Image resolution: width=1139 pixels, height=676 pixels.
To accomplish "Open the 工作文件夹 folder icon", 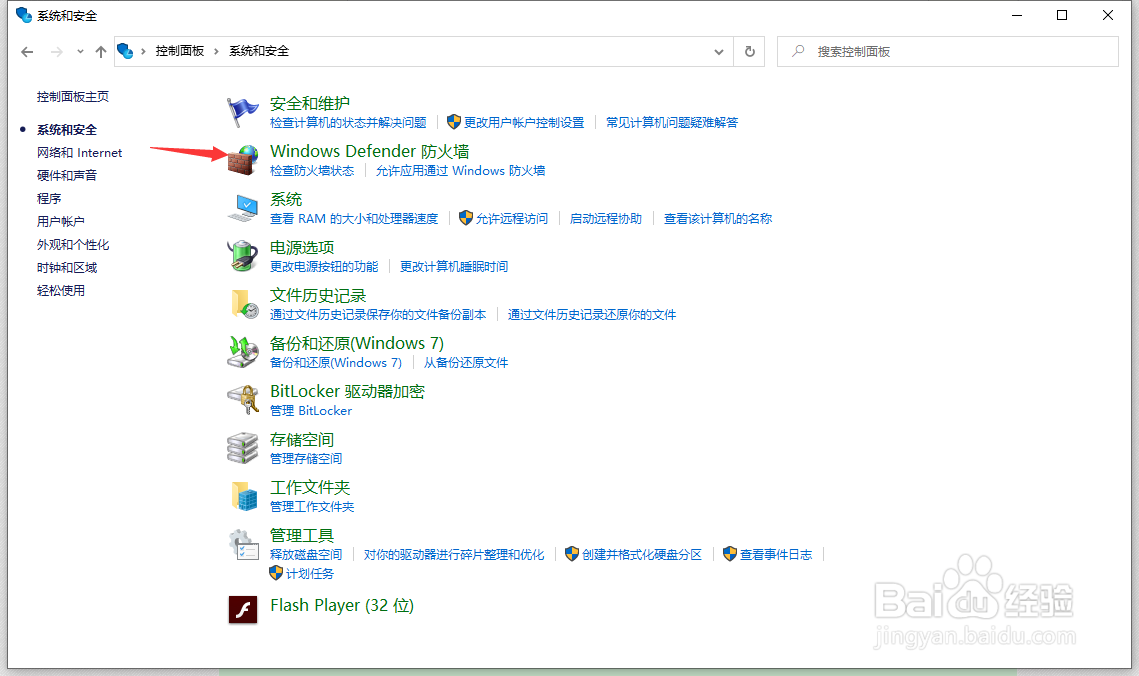I will (244, 496).
